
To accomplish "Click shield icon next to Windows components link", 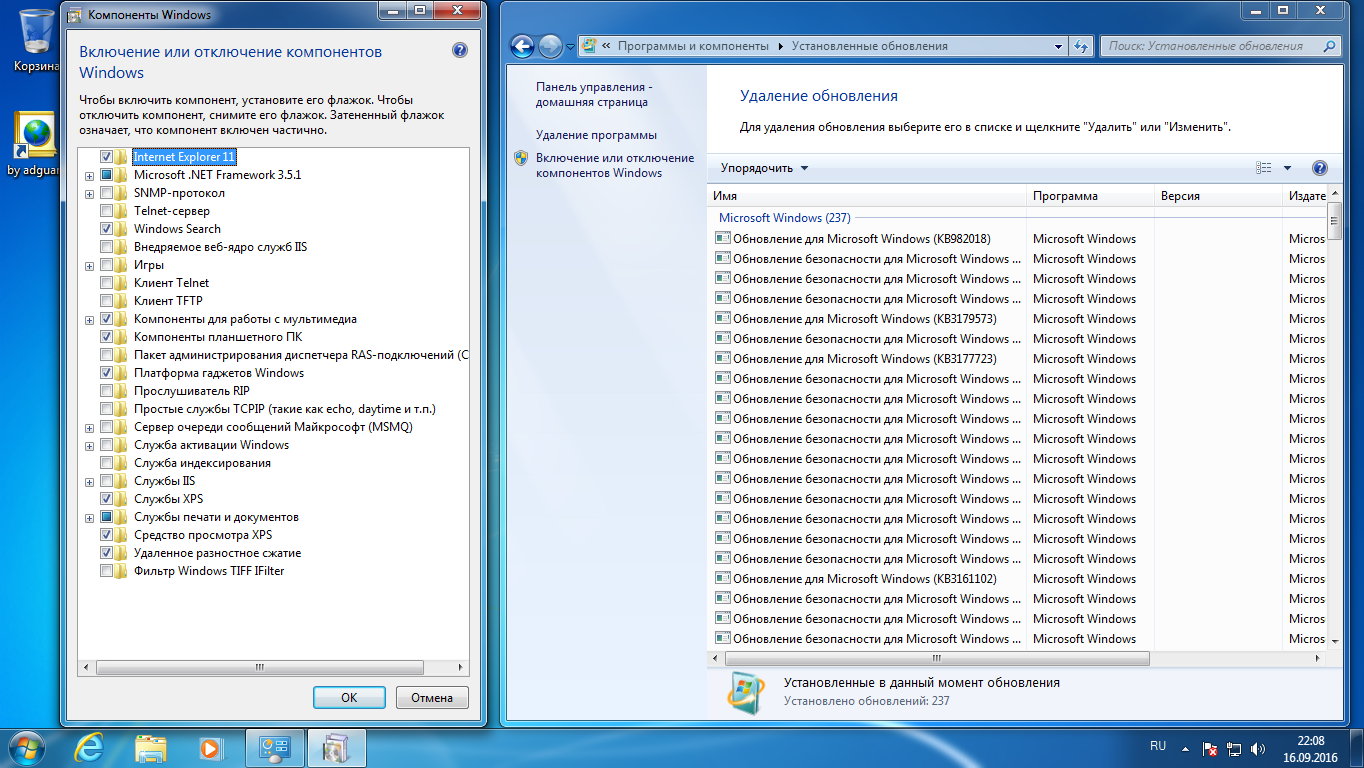I will click(x=521, y=158).
